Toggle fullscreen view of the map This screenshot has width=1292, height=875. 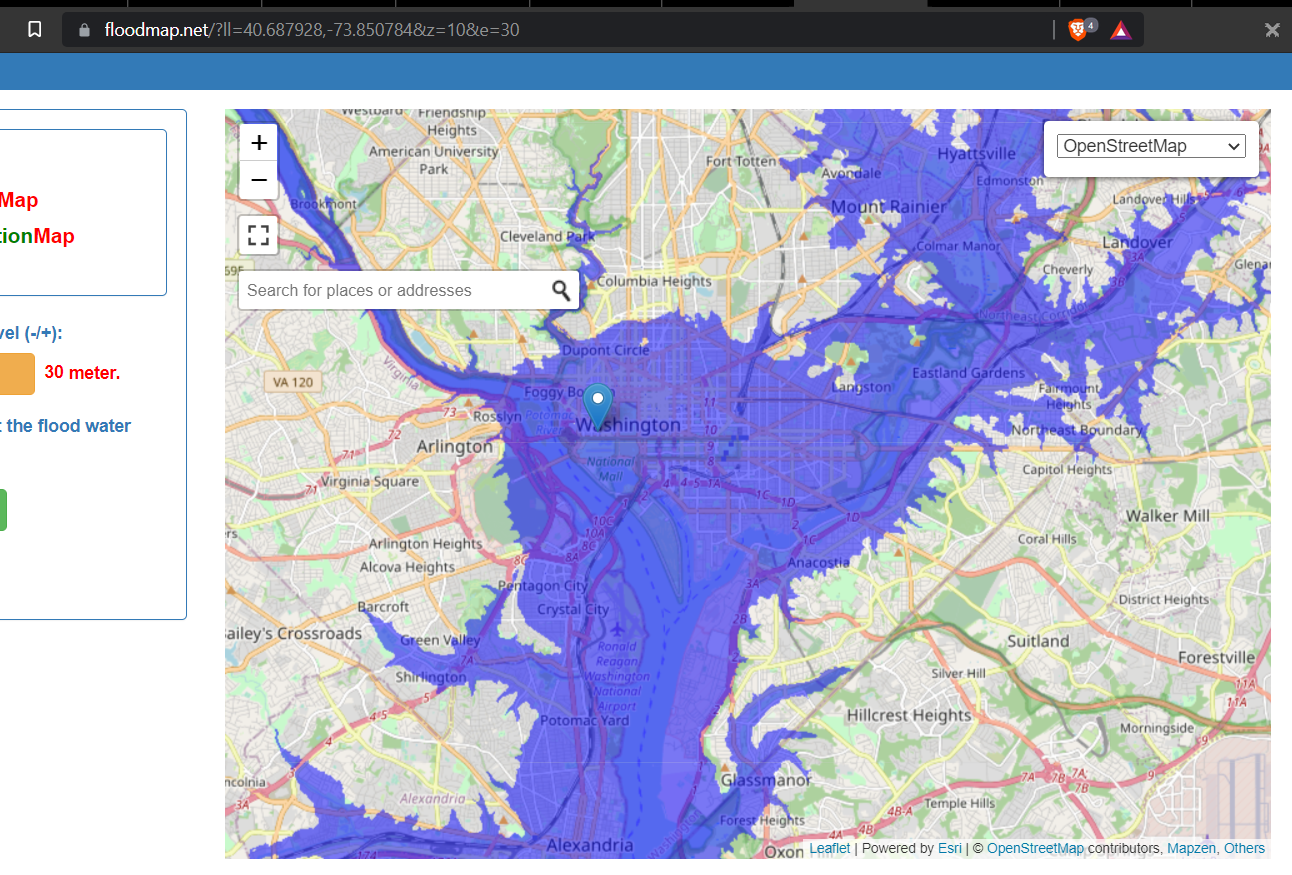click(258, 235)
